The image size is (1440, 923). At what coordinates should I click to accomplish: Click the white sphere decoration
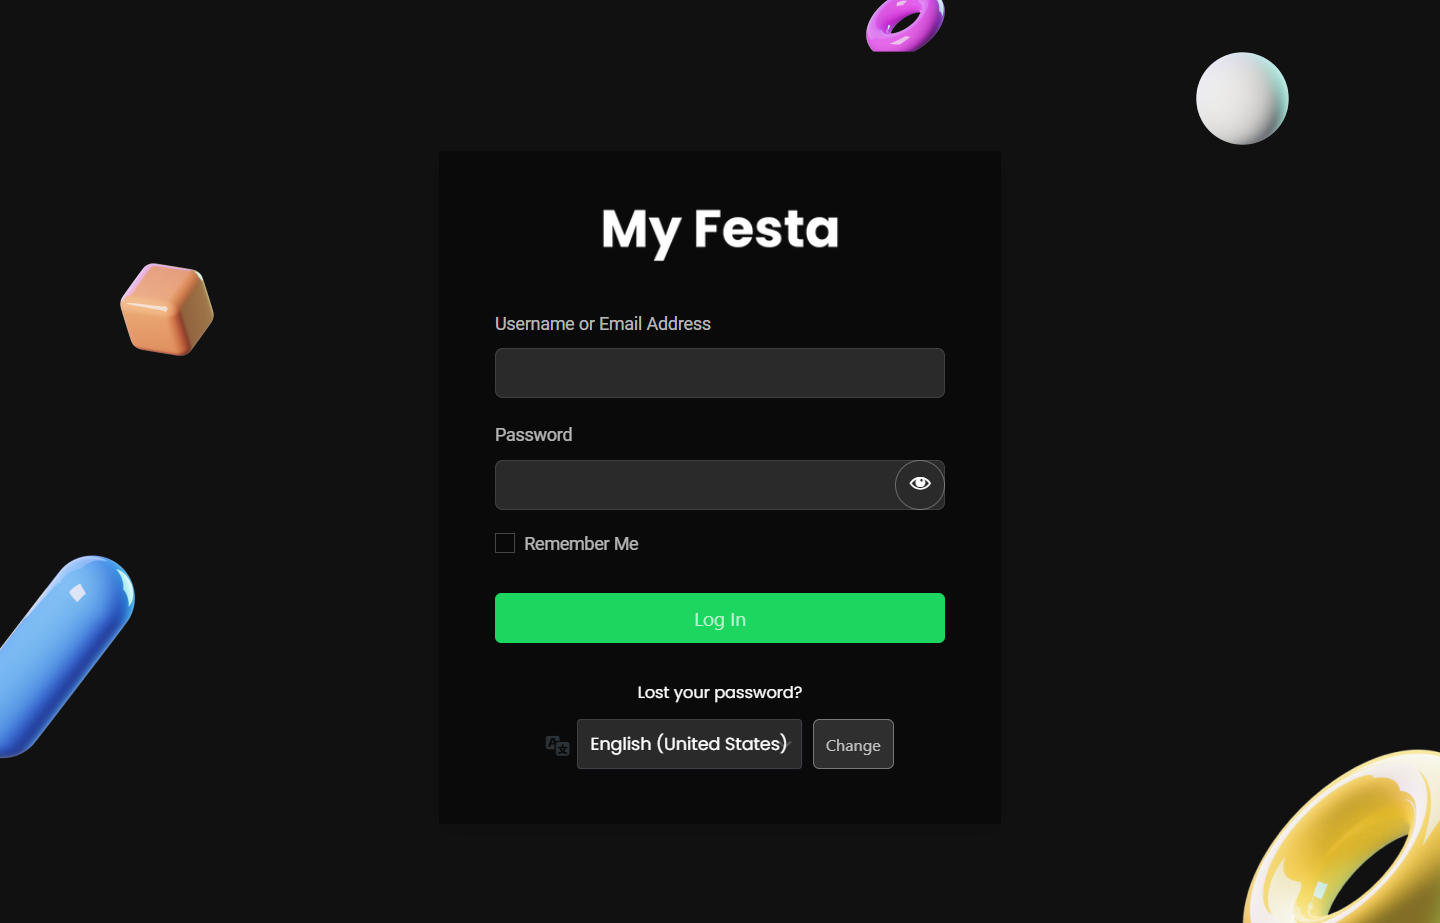[x=1242, y=98]
